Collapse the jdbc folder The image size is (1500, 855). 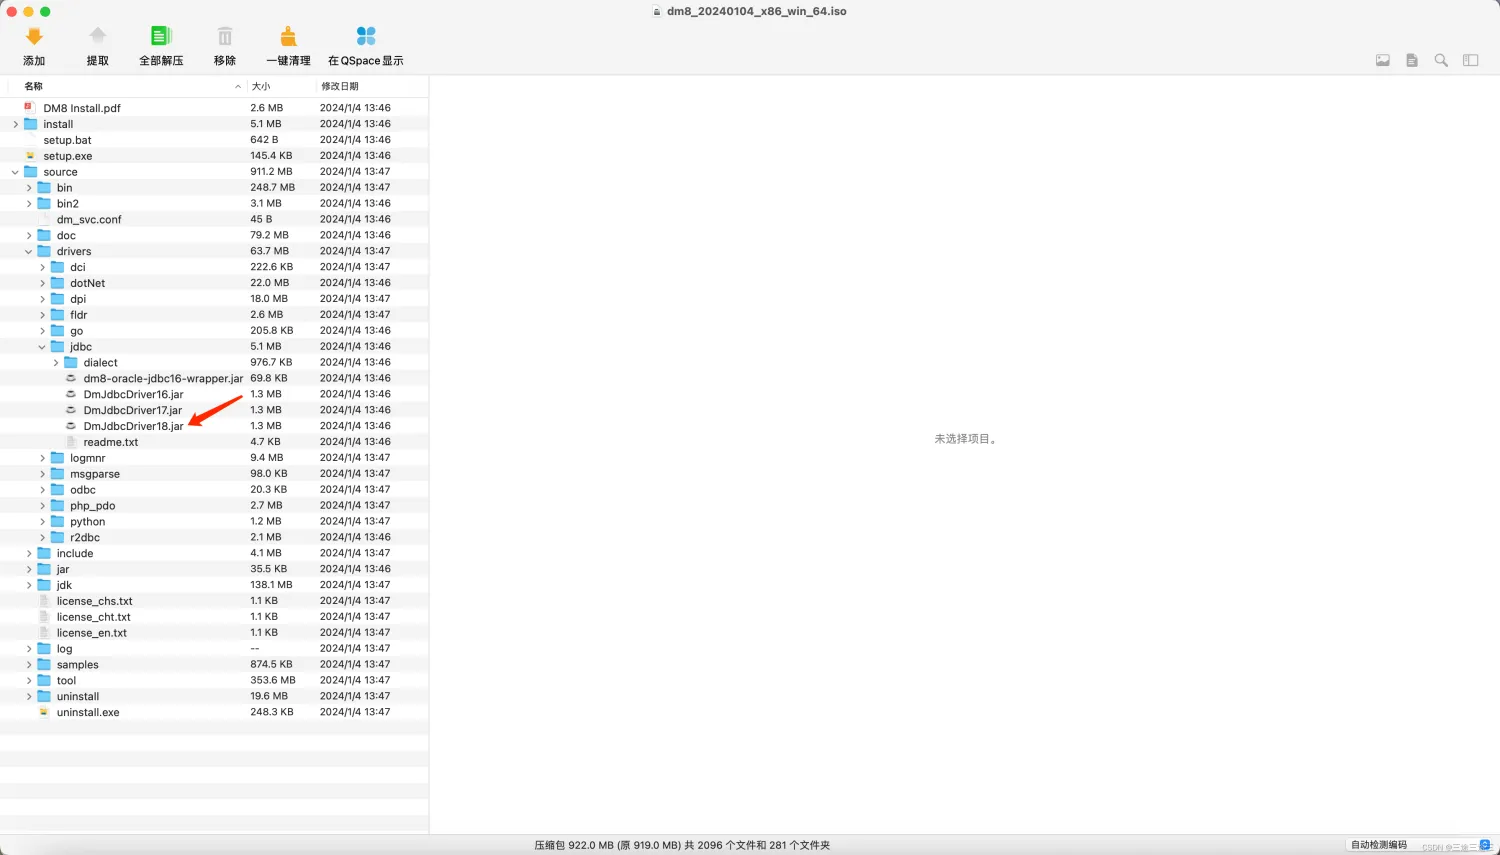pyautogui.click(x=42, y=347)
